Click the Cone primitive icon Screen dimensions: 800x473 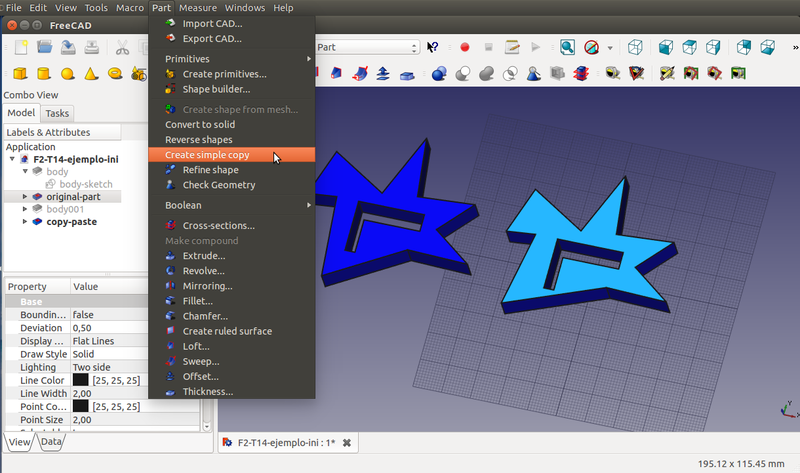(x=91, y=73)
